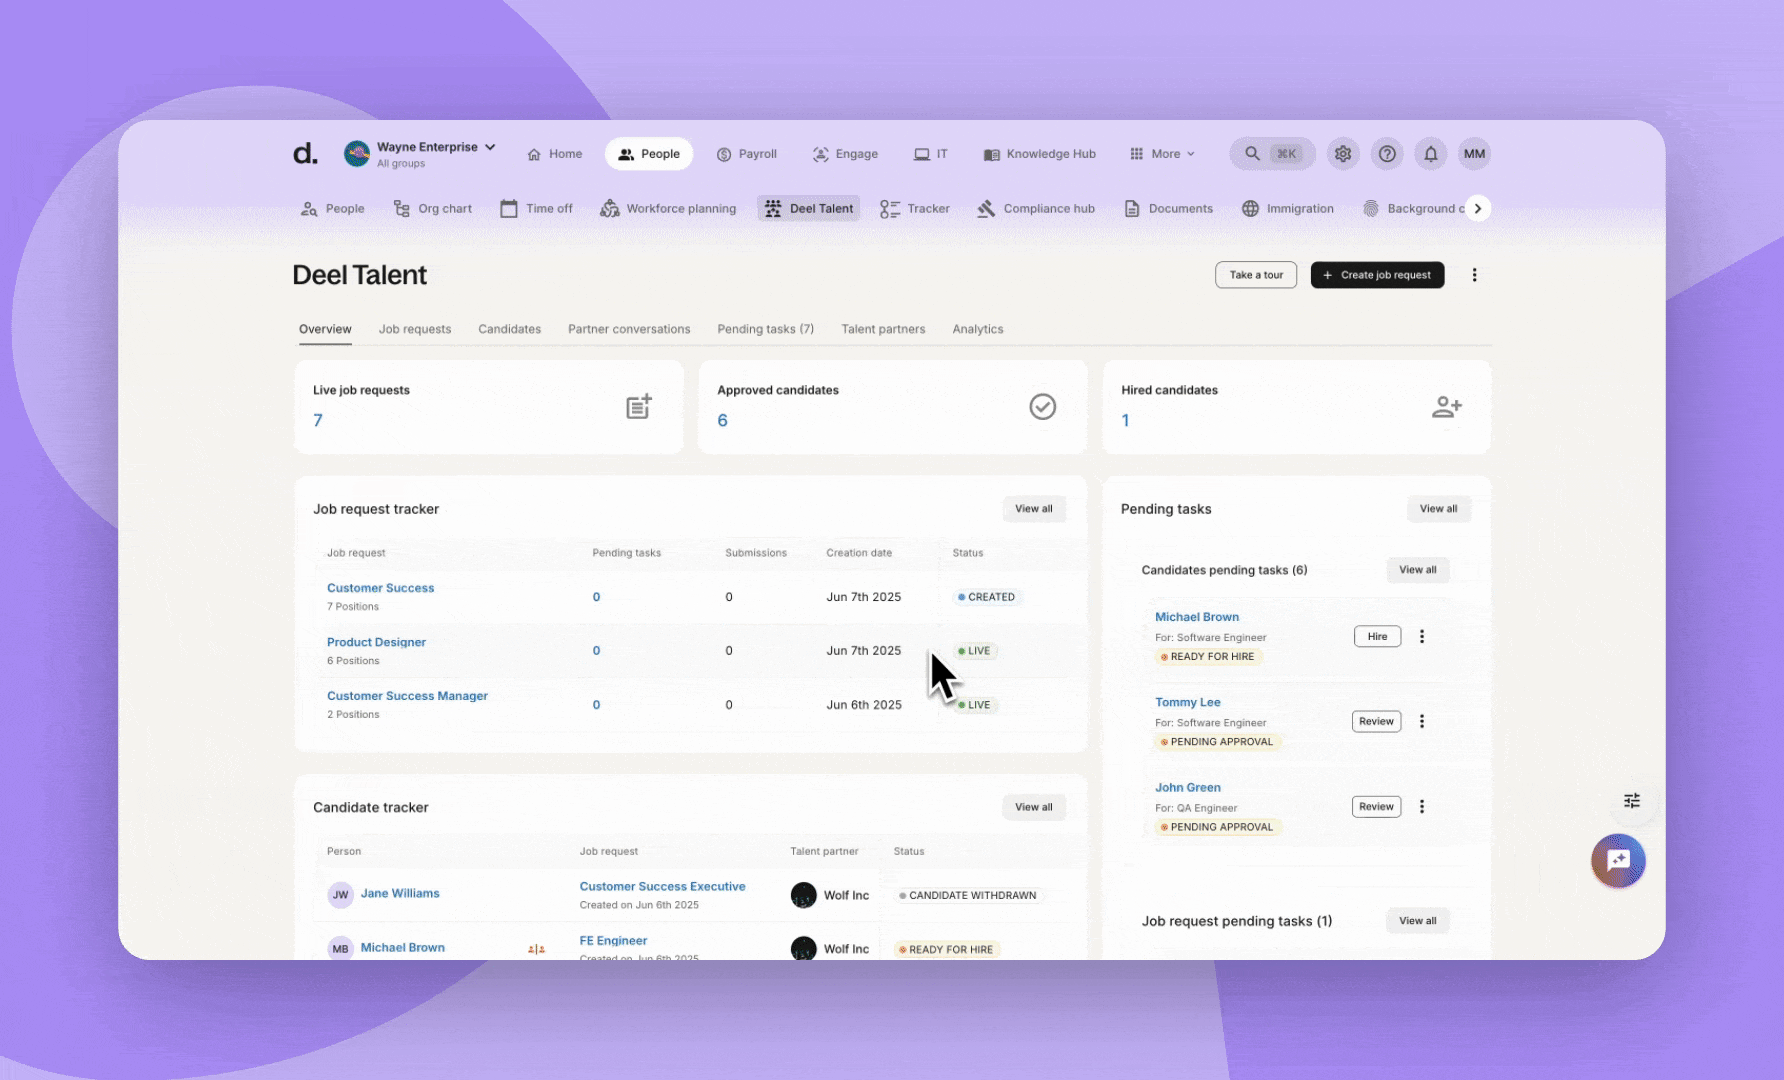View all Candidates pending tasks (6)
The height and width of the screenshot is (1080, 1784).
[1417, 570]
